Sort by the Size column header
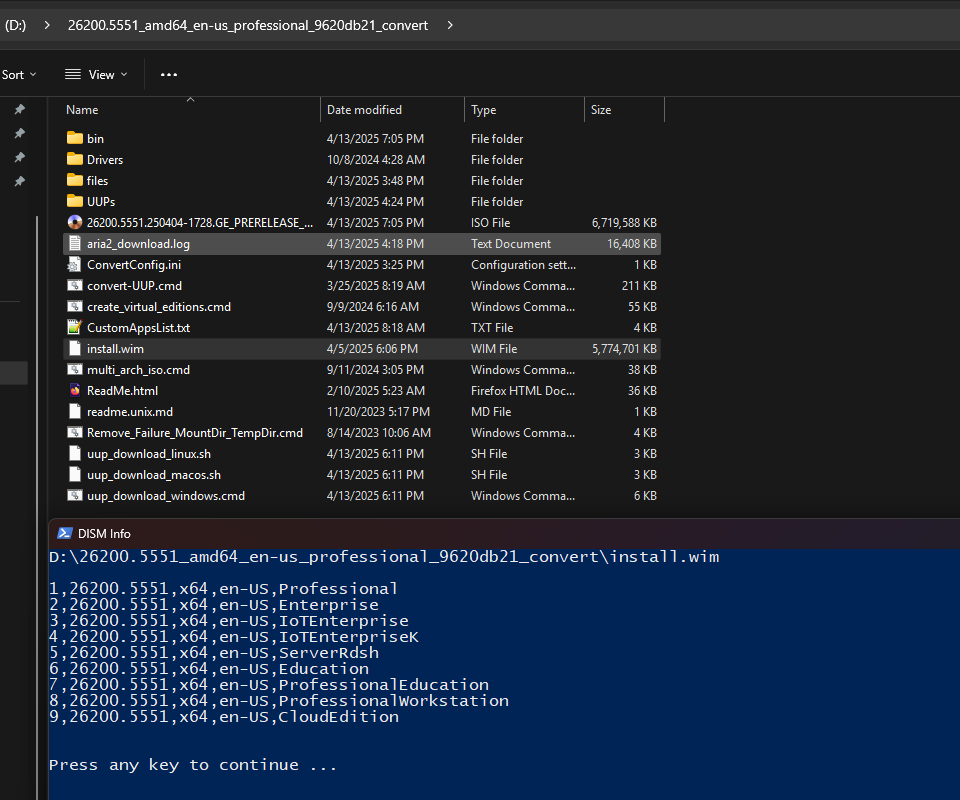Screen dimensions: 960x800 point(624,110)
